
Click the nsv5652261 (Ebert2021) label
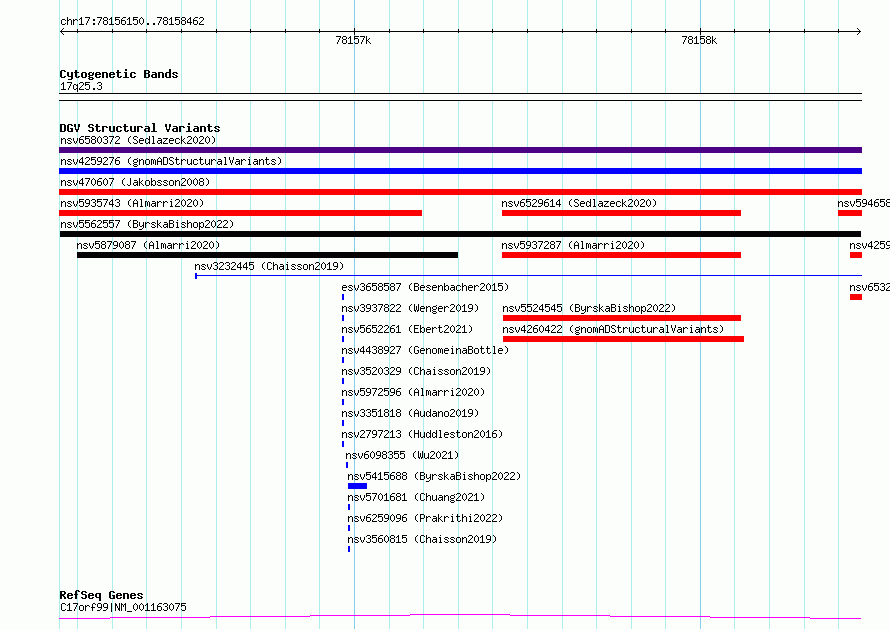(407, 329)
